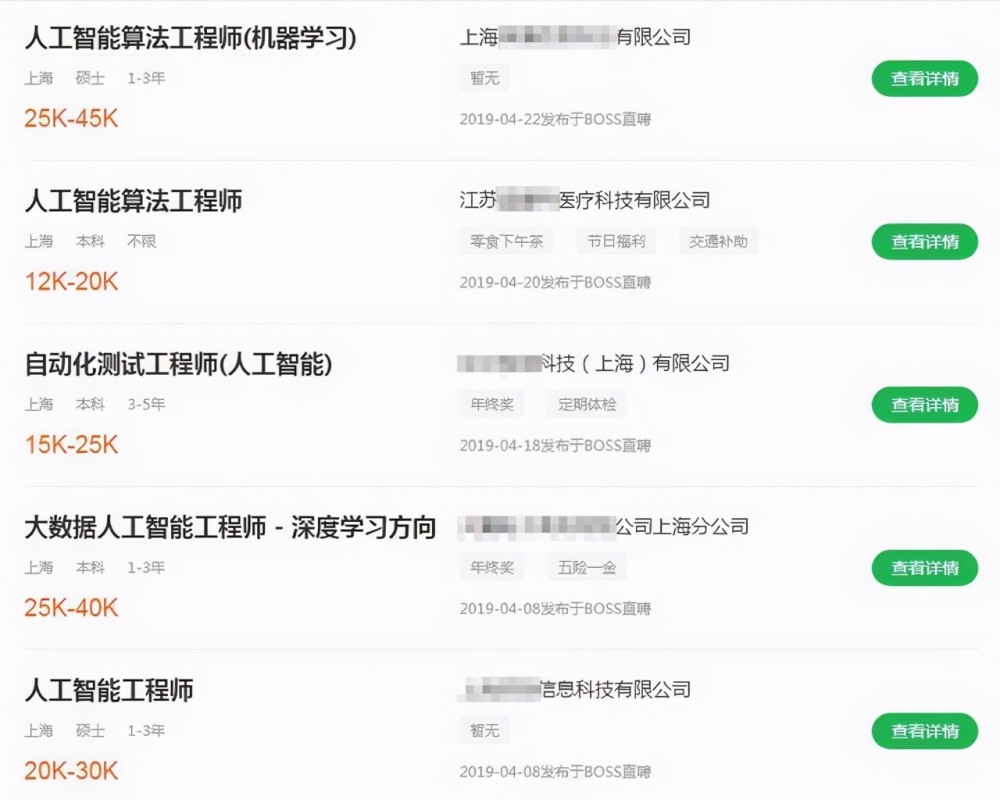Click the 15K-25K salary text
This screenshot has height=800, width=1000.
(71, 445)
